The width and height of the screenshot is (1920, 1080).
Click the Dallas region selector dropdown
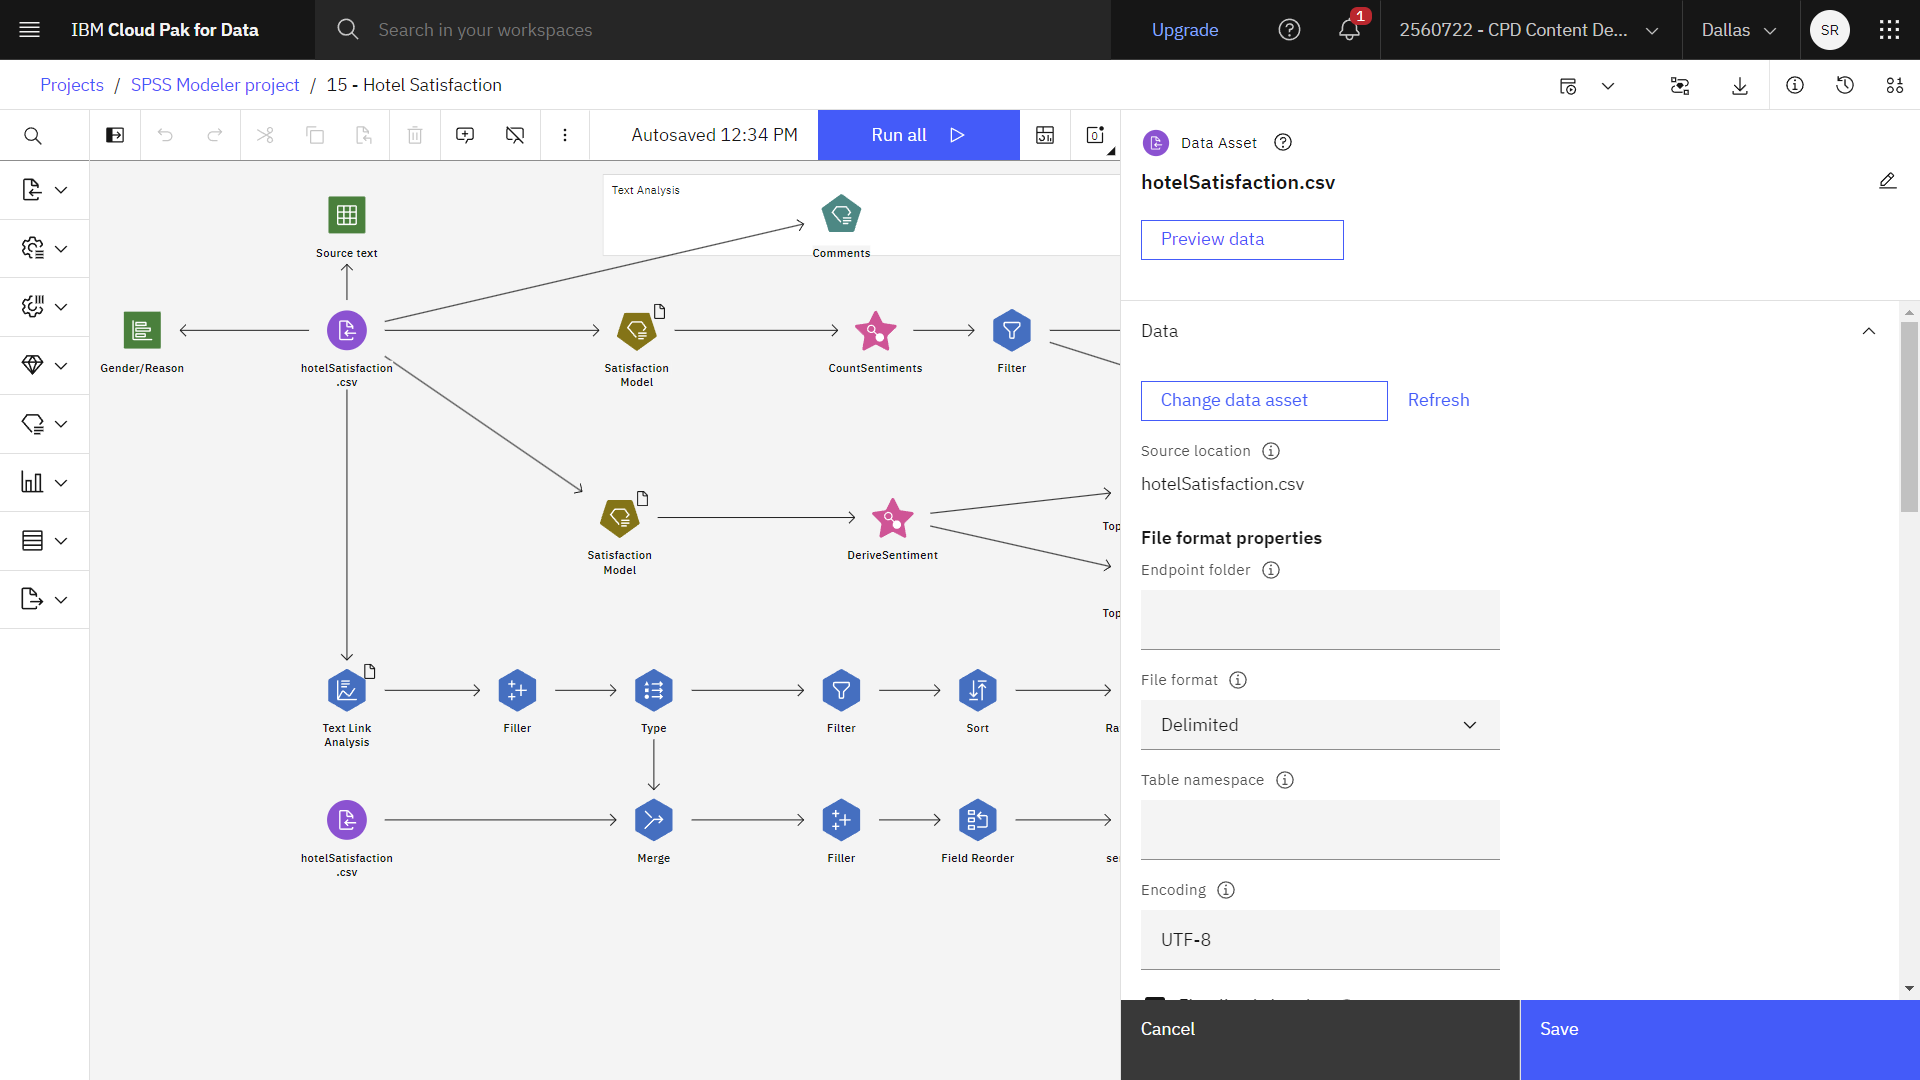click(x=1737, y=29)
